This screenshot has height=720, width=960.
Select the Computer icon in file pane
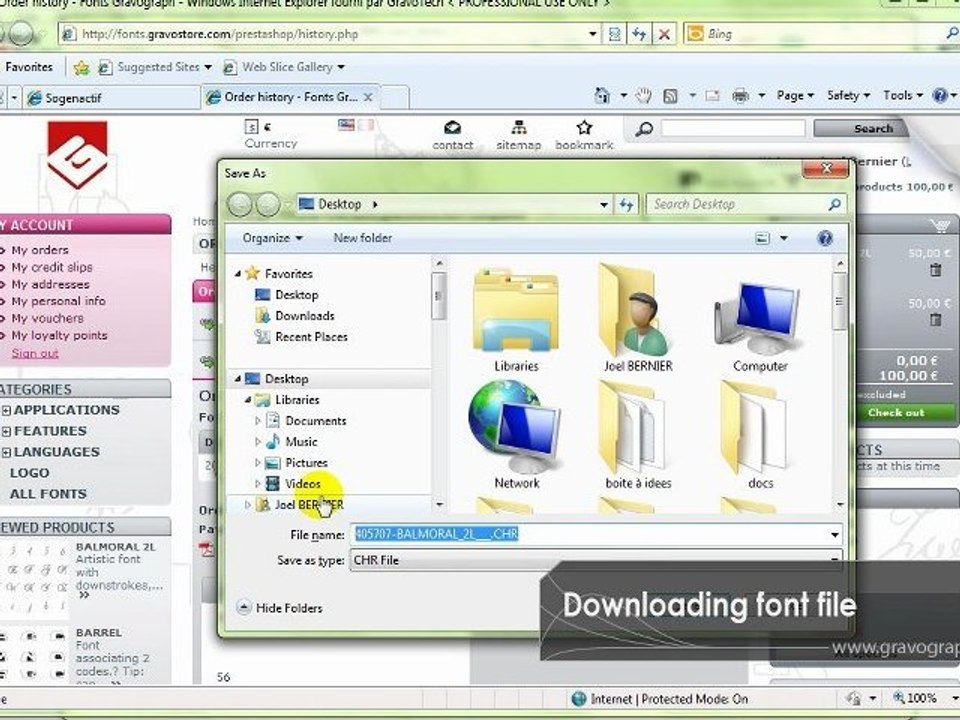[759, 316]
